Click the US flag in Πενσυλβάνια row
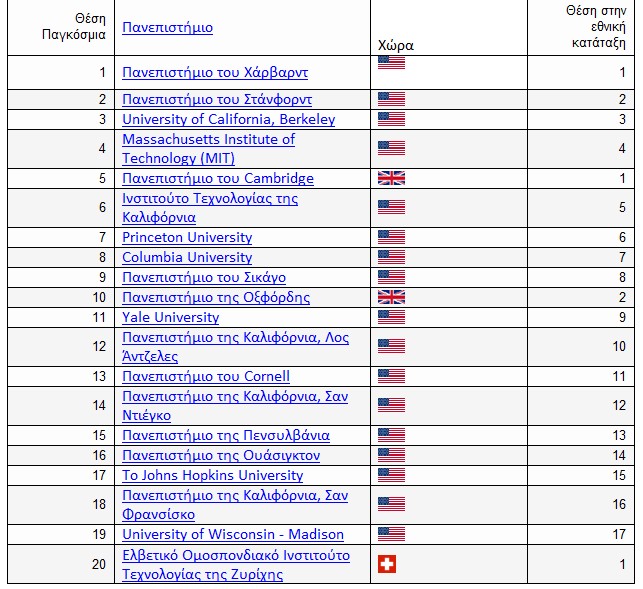Screen dimensions: 643x589 click(391, 435)
